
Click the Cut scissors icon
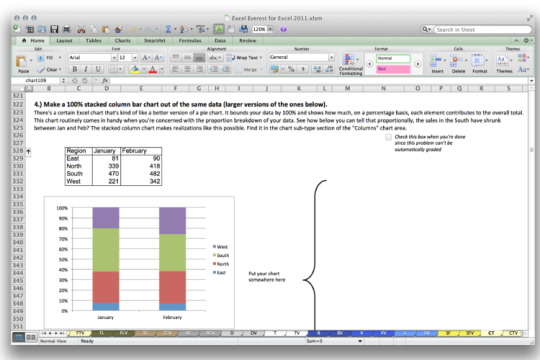(81, 30)
